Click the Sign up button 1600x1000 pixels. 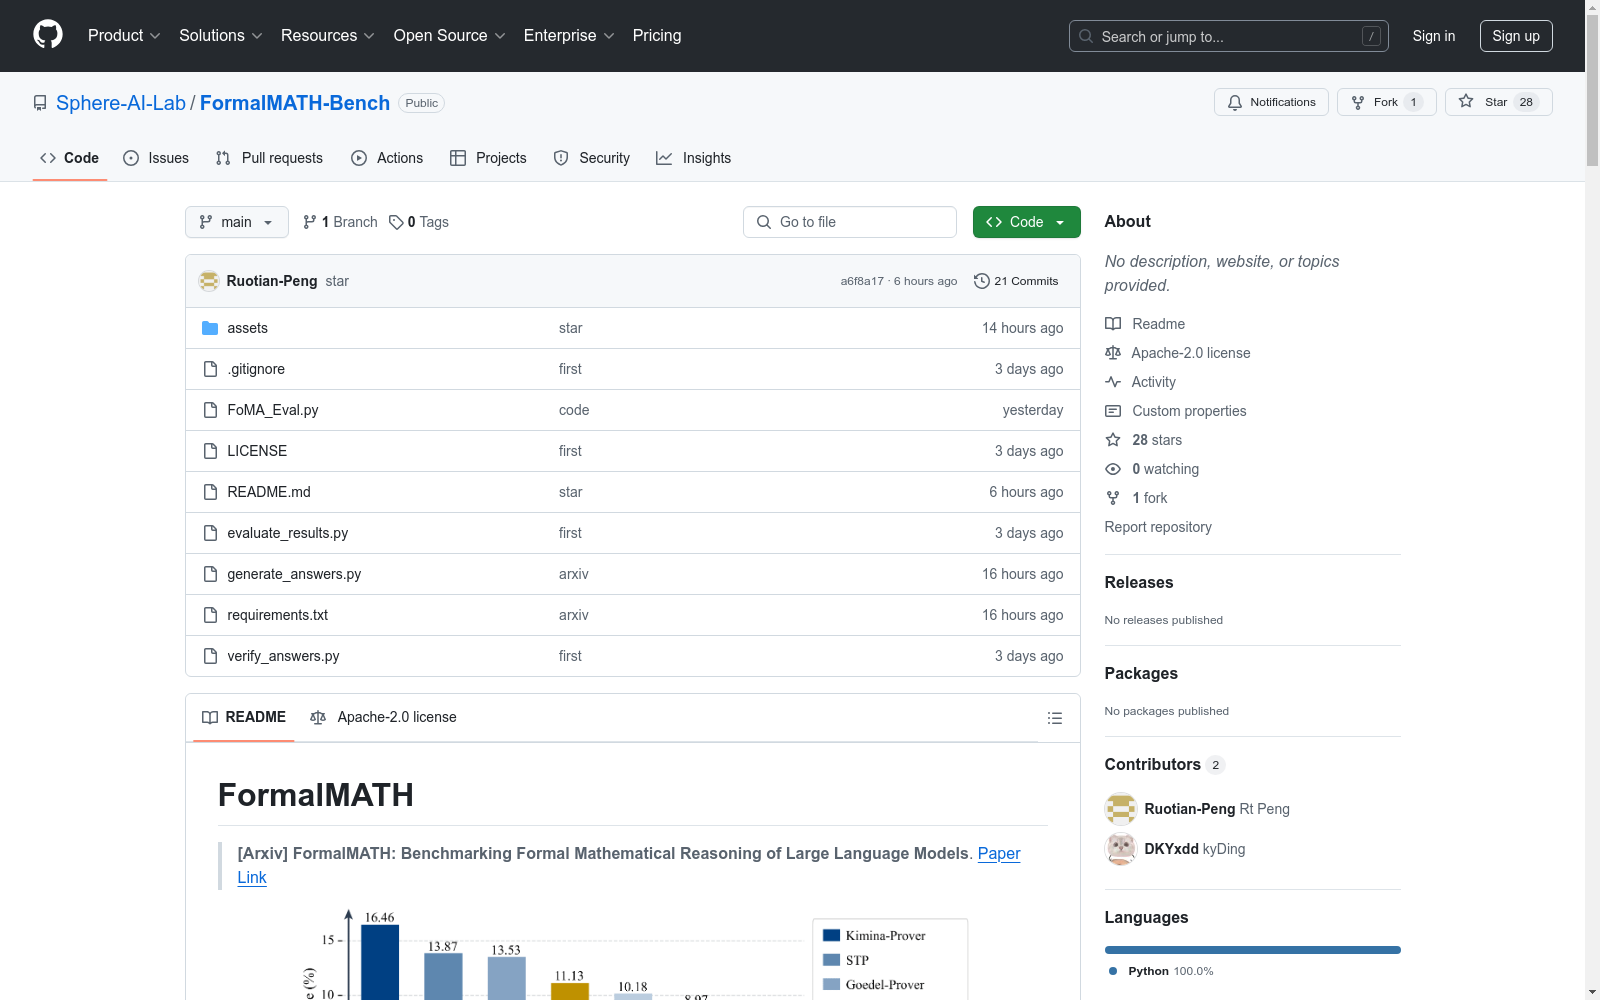click(x=1516, y=36)
